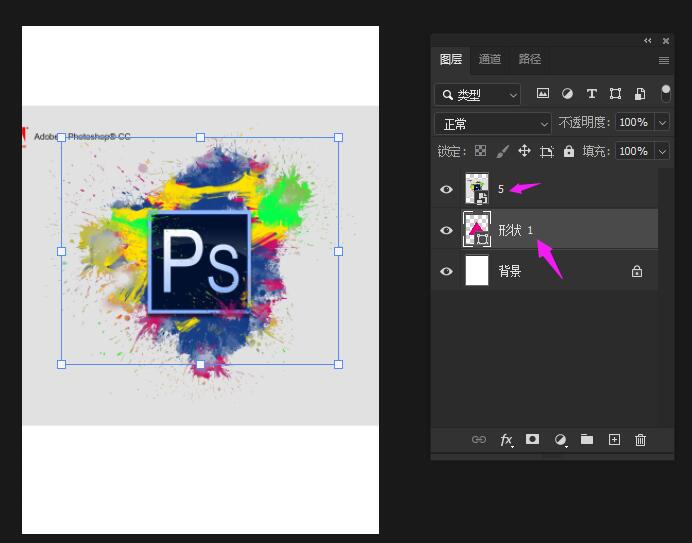Viewport: 692px width, 543px height.
Task: Click the padlock on 背景 layer
Action: click(x=637, y=271)
